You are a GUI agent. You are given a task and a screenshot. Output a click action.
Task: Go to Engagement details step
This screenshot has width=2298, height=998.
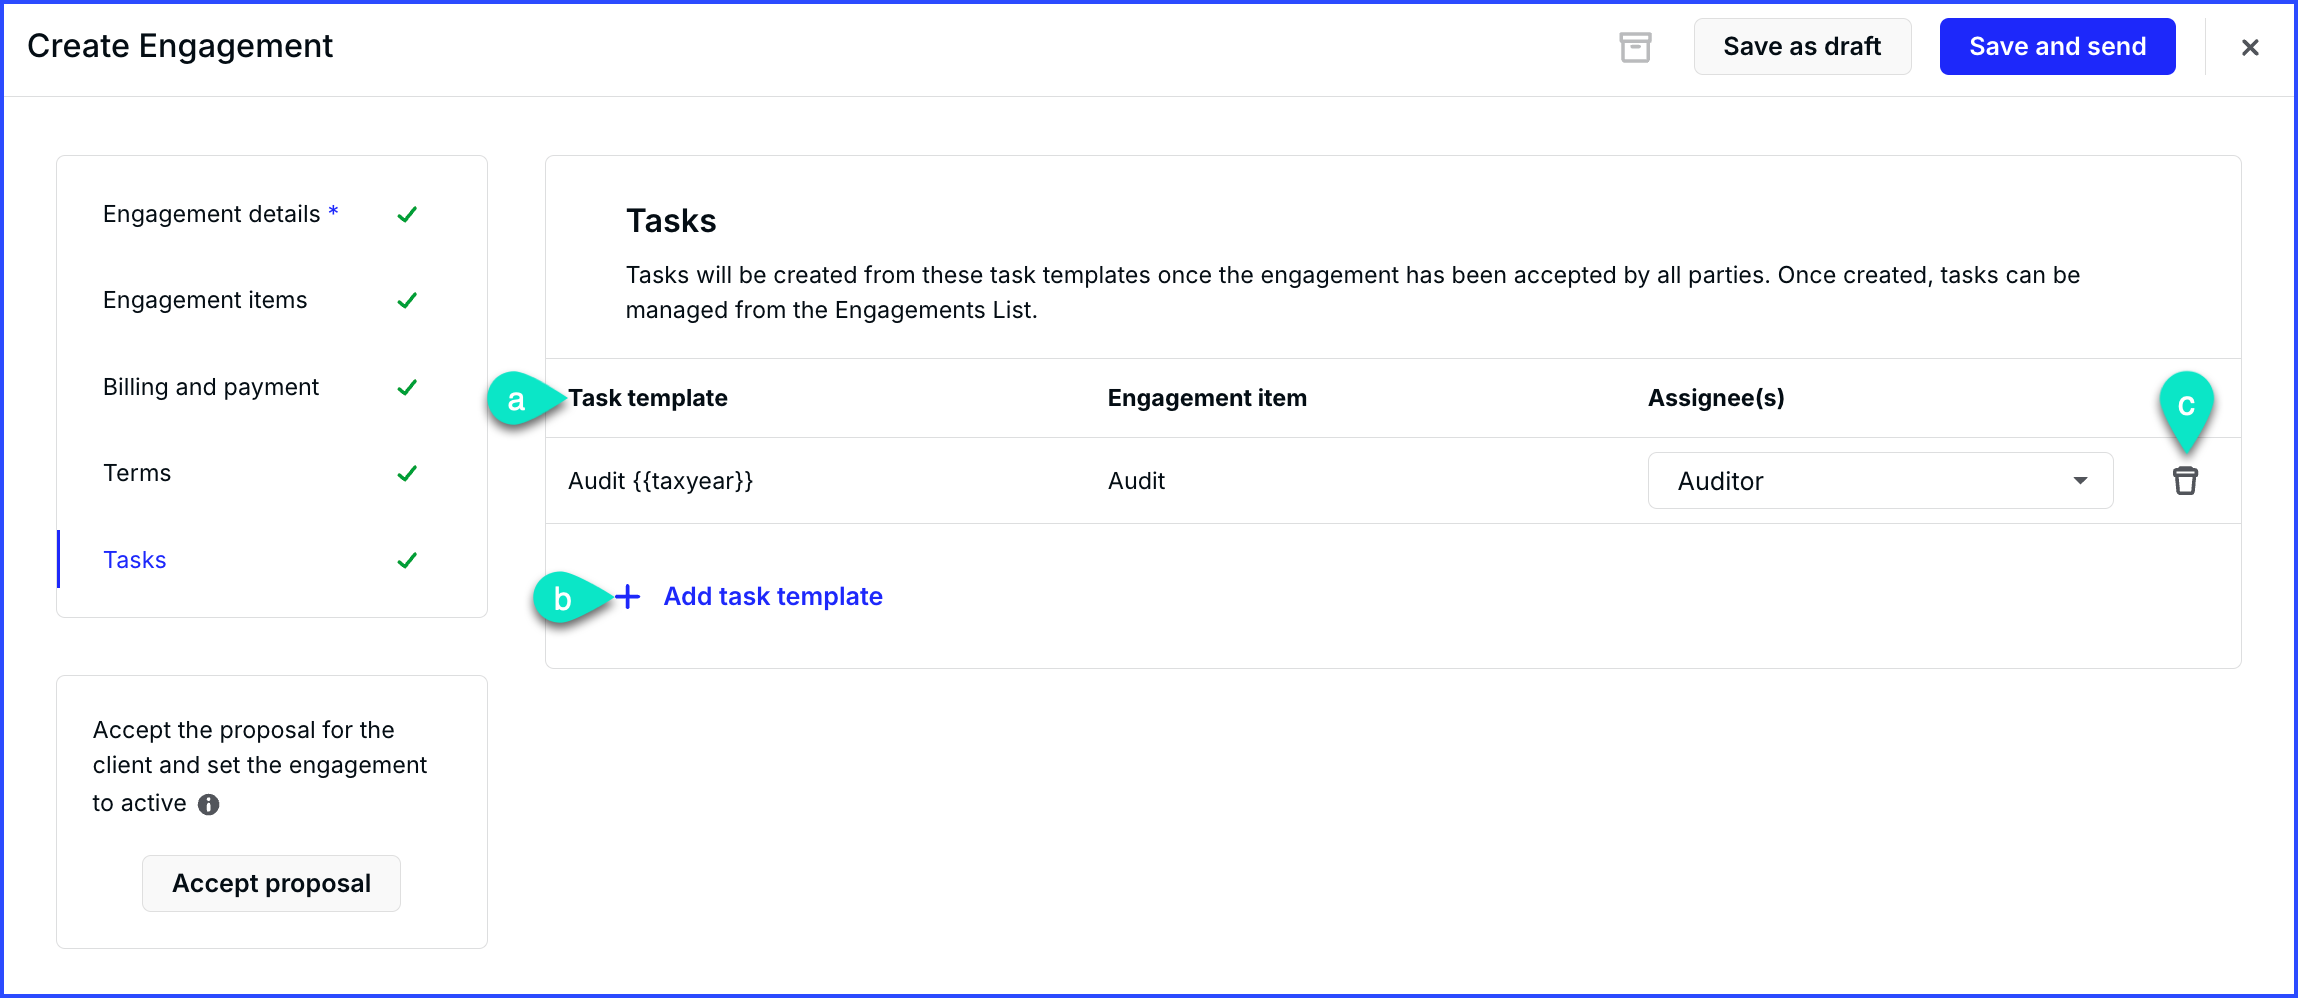pyautogui.click(x=220, y=214)
